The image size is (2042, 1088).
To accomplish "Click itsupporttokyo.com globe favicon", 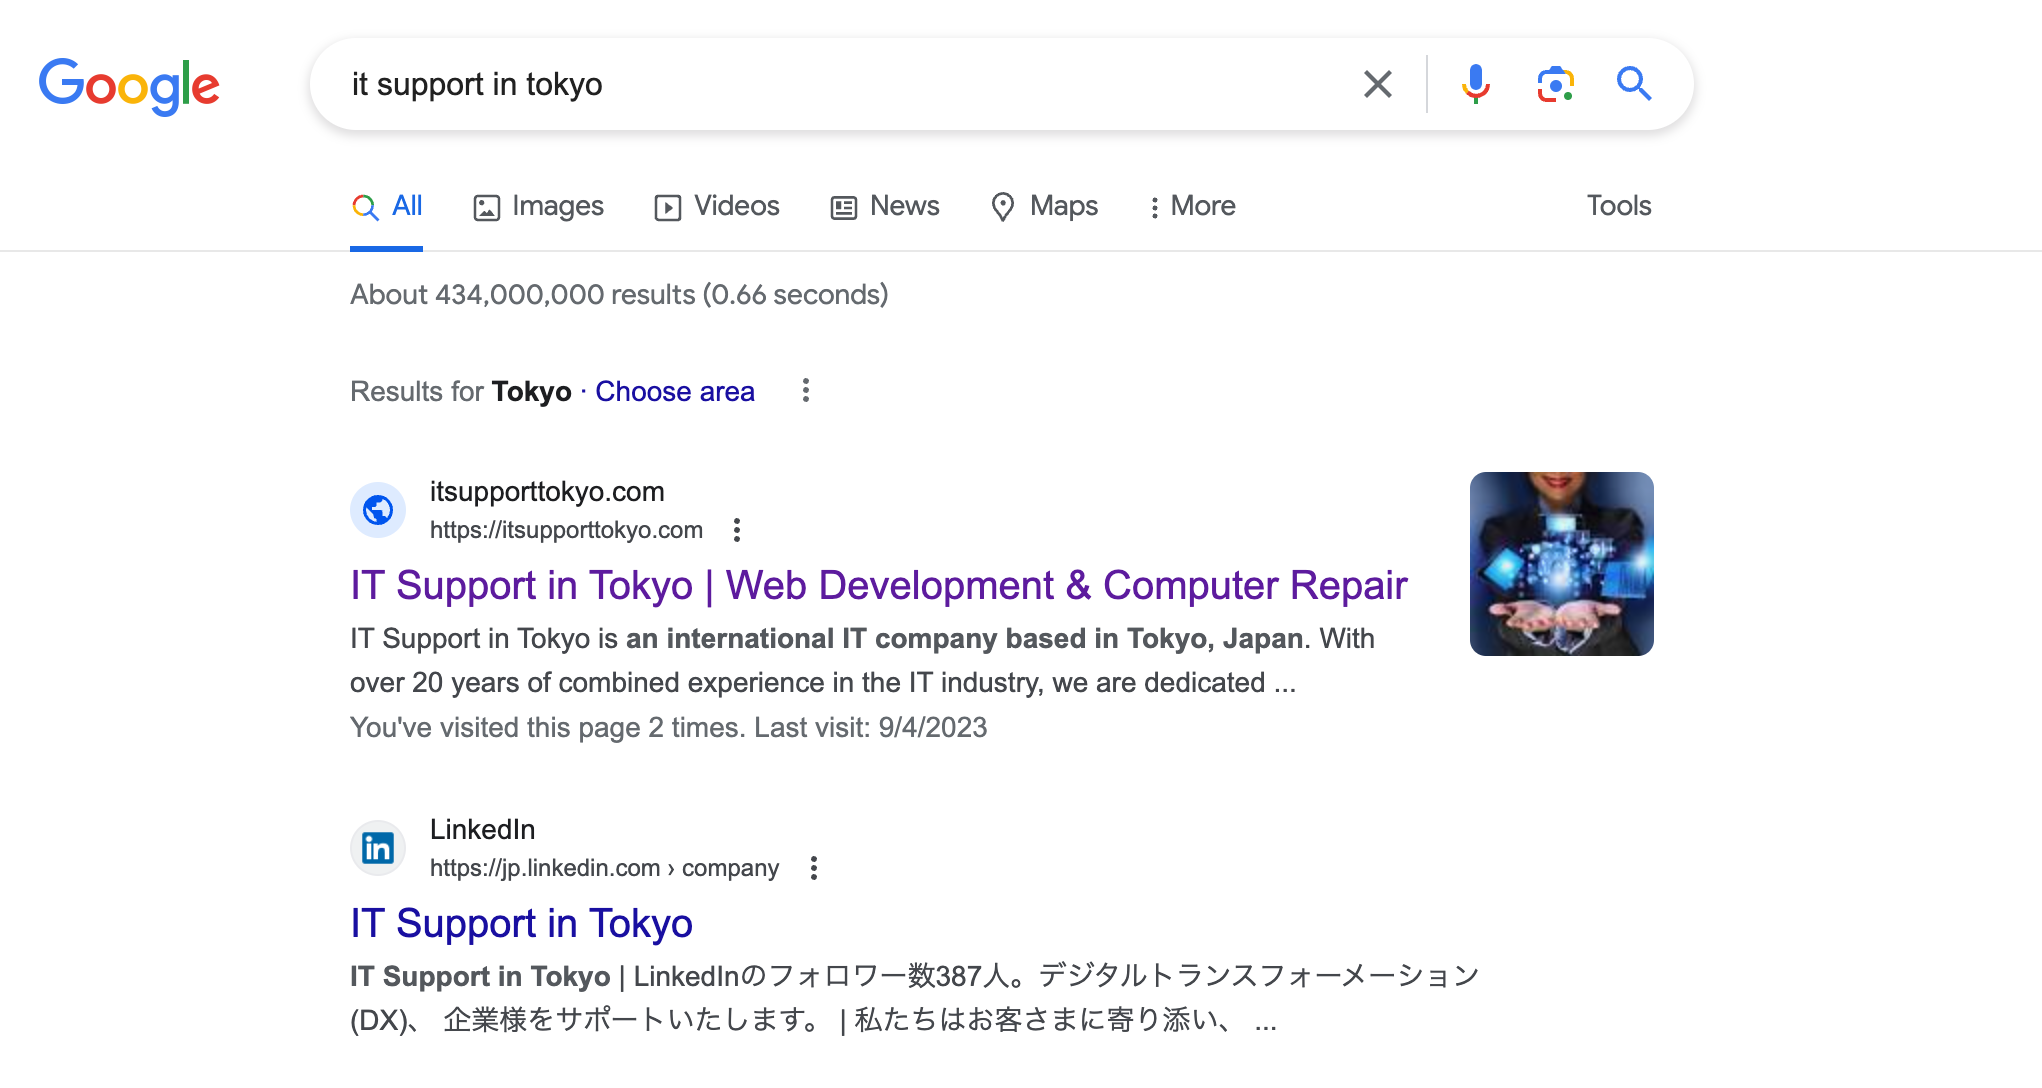I will click(x=378, y=510).
